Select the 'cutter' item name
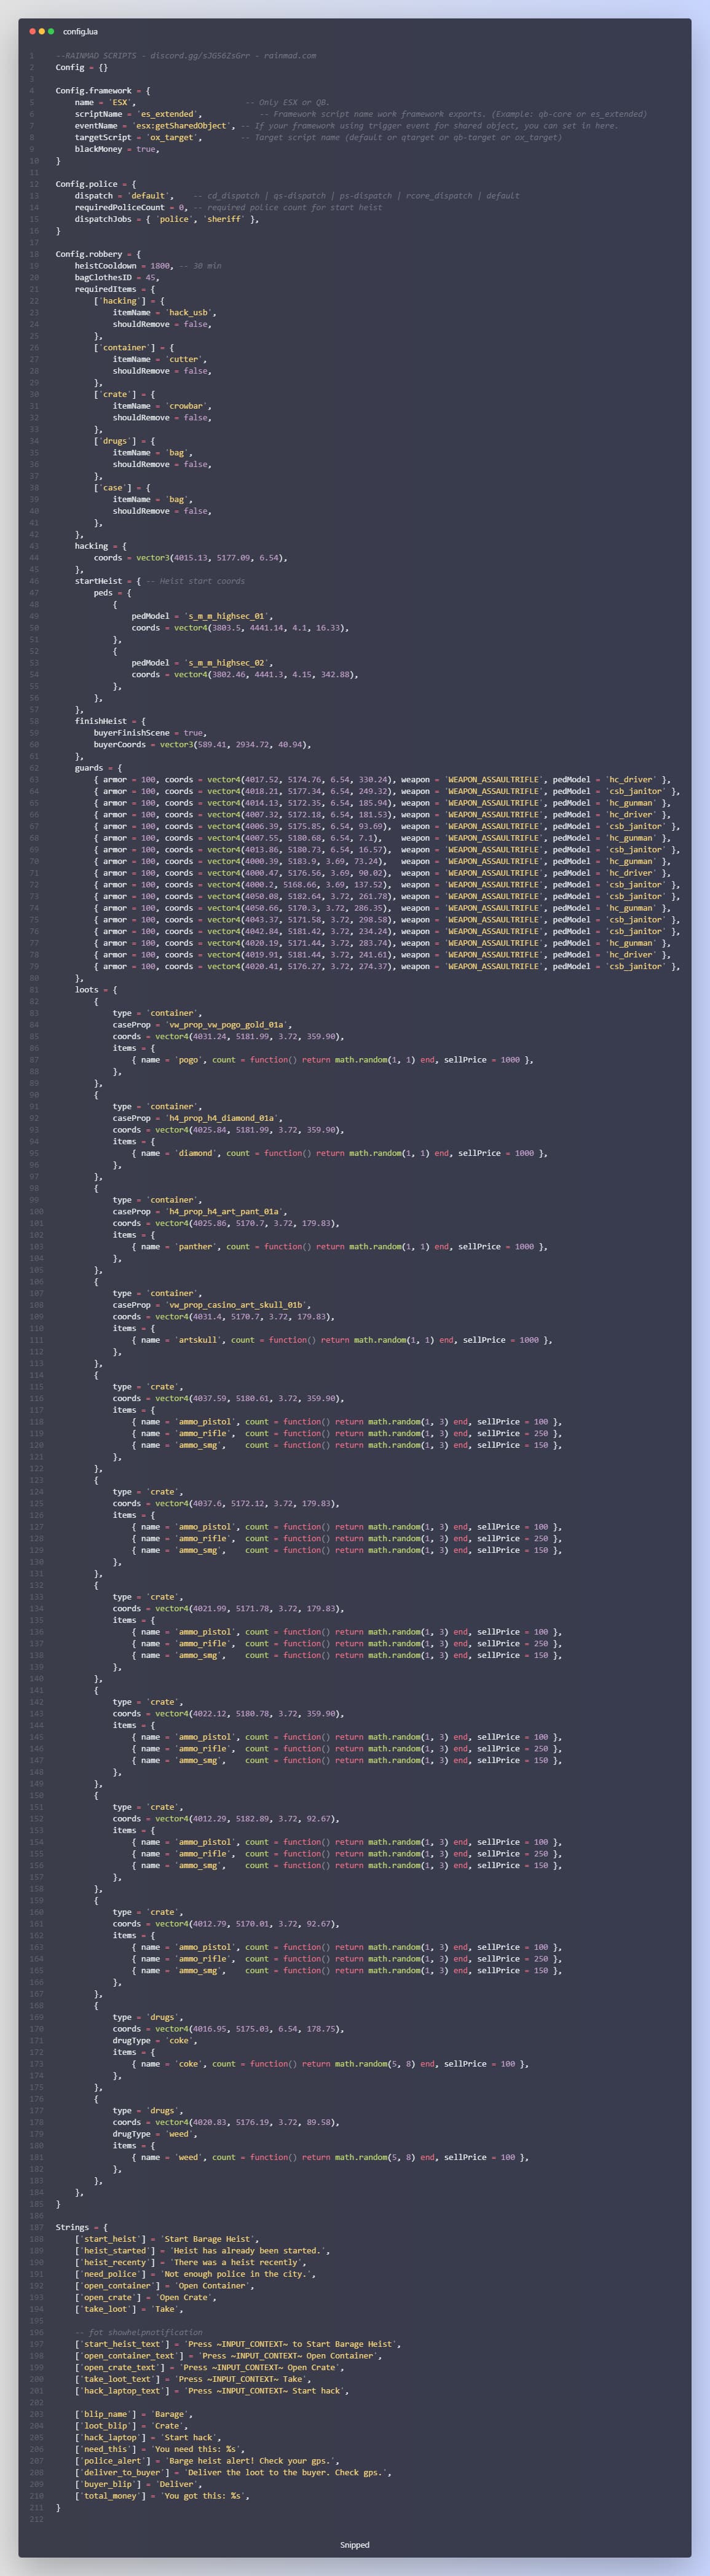The width and height of the screenshot is (710, 2576). [x=185, y=359]
